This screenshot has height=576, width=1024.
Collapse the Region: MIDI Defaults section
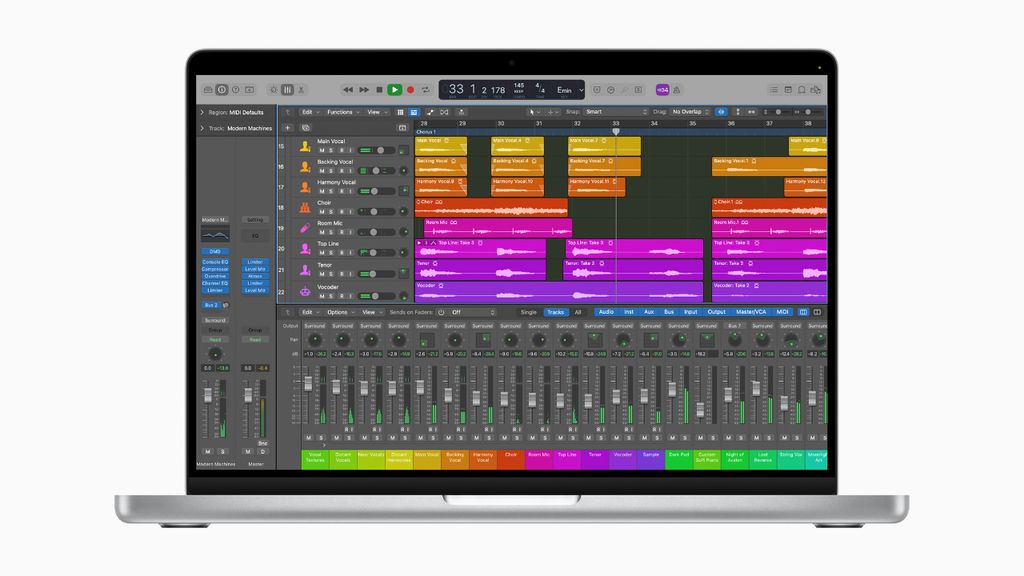[202, 113]
